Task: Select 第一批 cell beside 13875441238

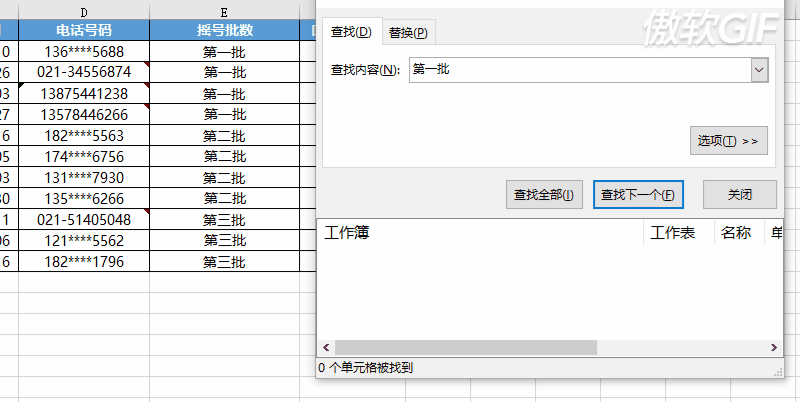Action: click(224, 93)
